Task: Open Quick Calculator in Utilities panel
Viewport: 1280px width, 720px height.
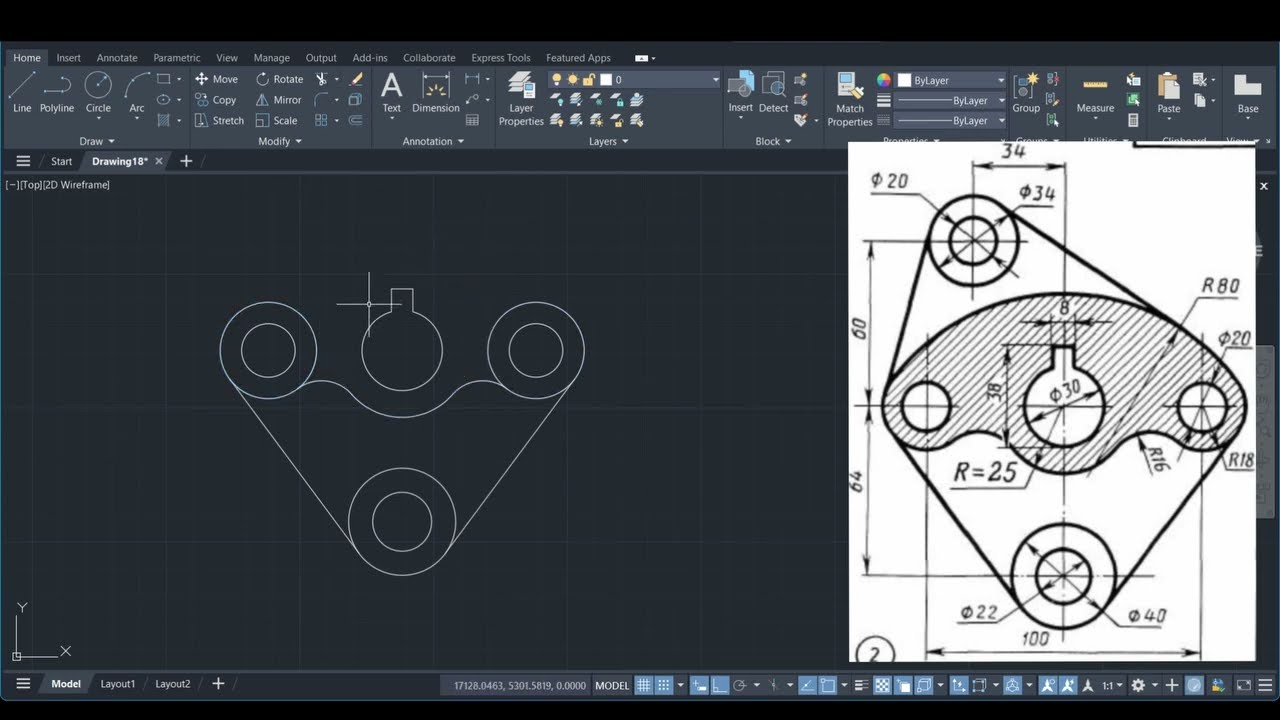Action: (x=1133, y=120)
